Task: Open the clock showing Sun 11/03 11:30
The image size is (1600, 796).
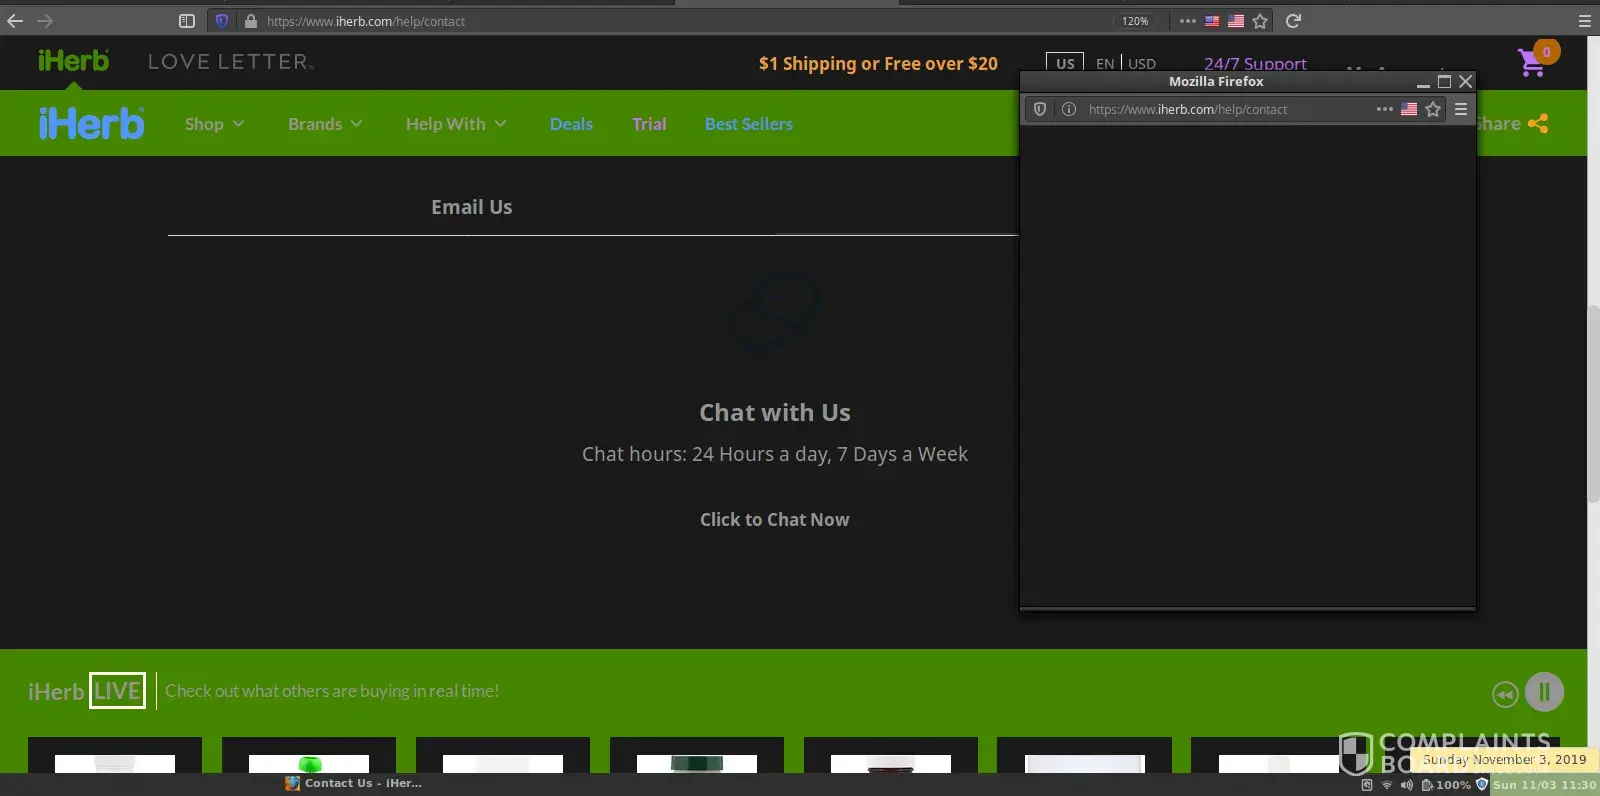Action: (x=1545, y=785)
